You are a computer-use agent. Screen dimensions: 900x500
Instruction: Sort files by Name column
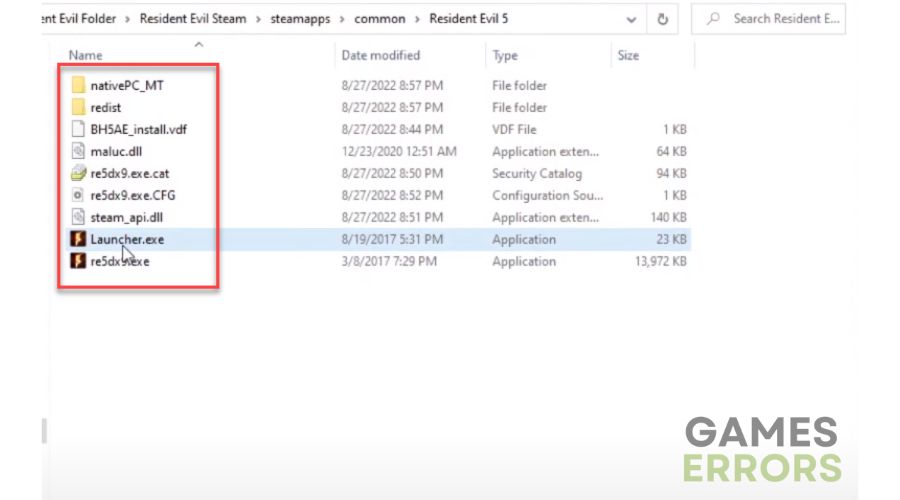[85, 55]
